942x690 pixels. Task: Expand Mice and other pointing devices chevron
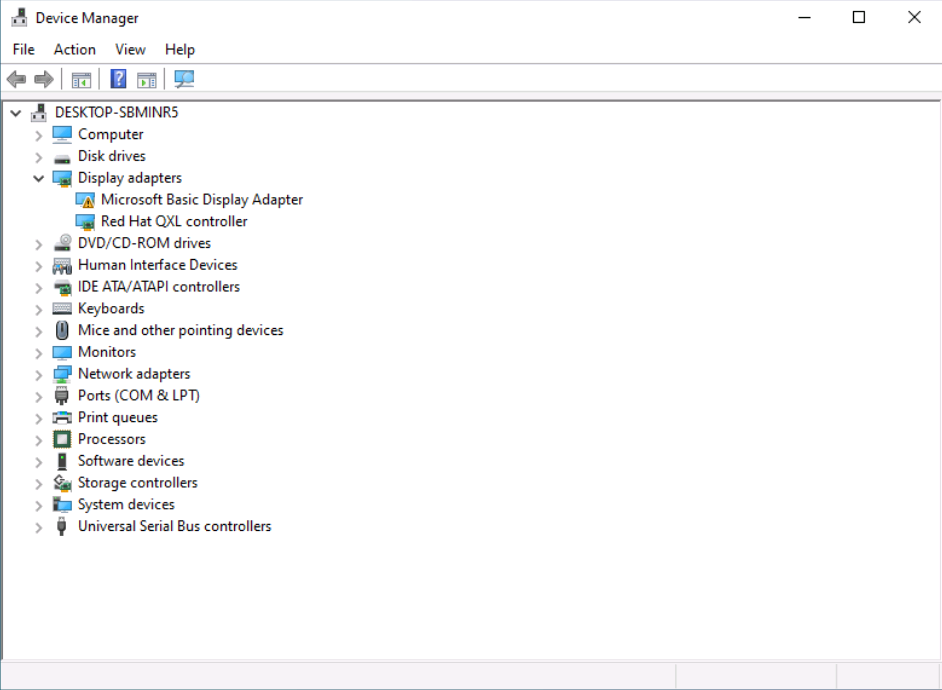pyautogui.click(x=38, y=331)
